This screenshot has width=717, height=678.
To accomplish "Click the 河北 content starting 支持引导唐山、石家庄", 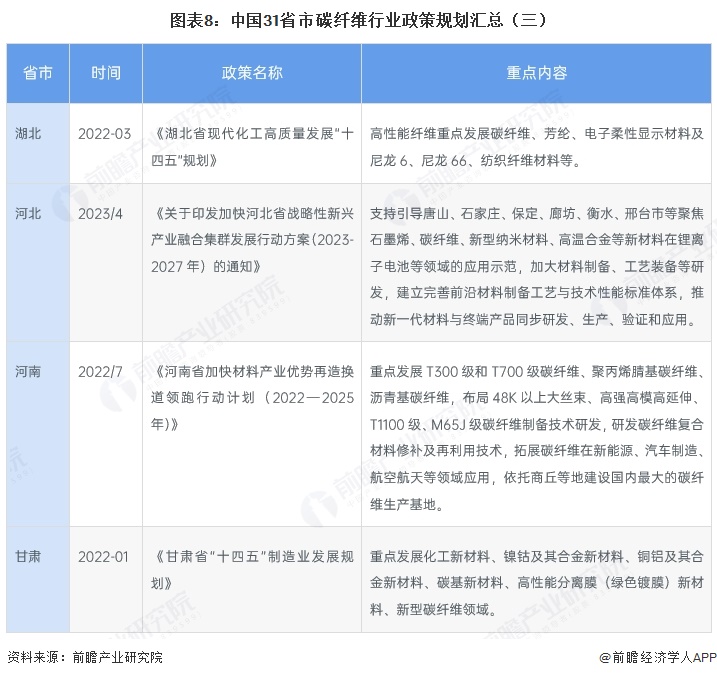I will pyautogui.click(x=537, y=267).
